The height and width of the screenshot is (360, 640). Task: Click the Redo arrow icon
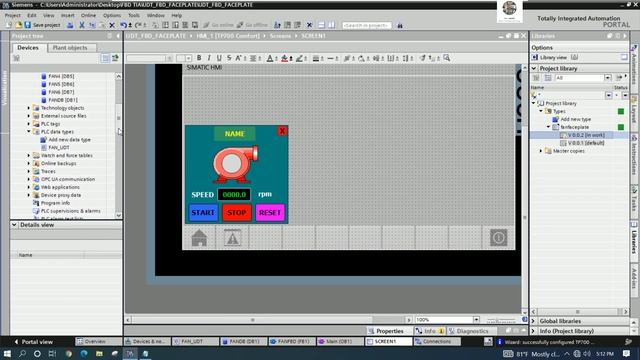point(138,25)
